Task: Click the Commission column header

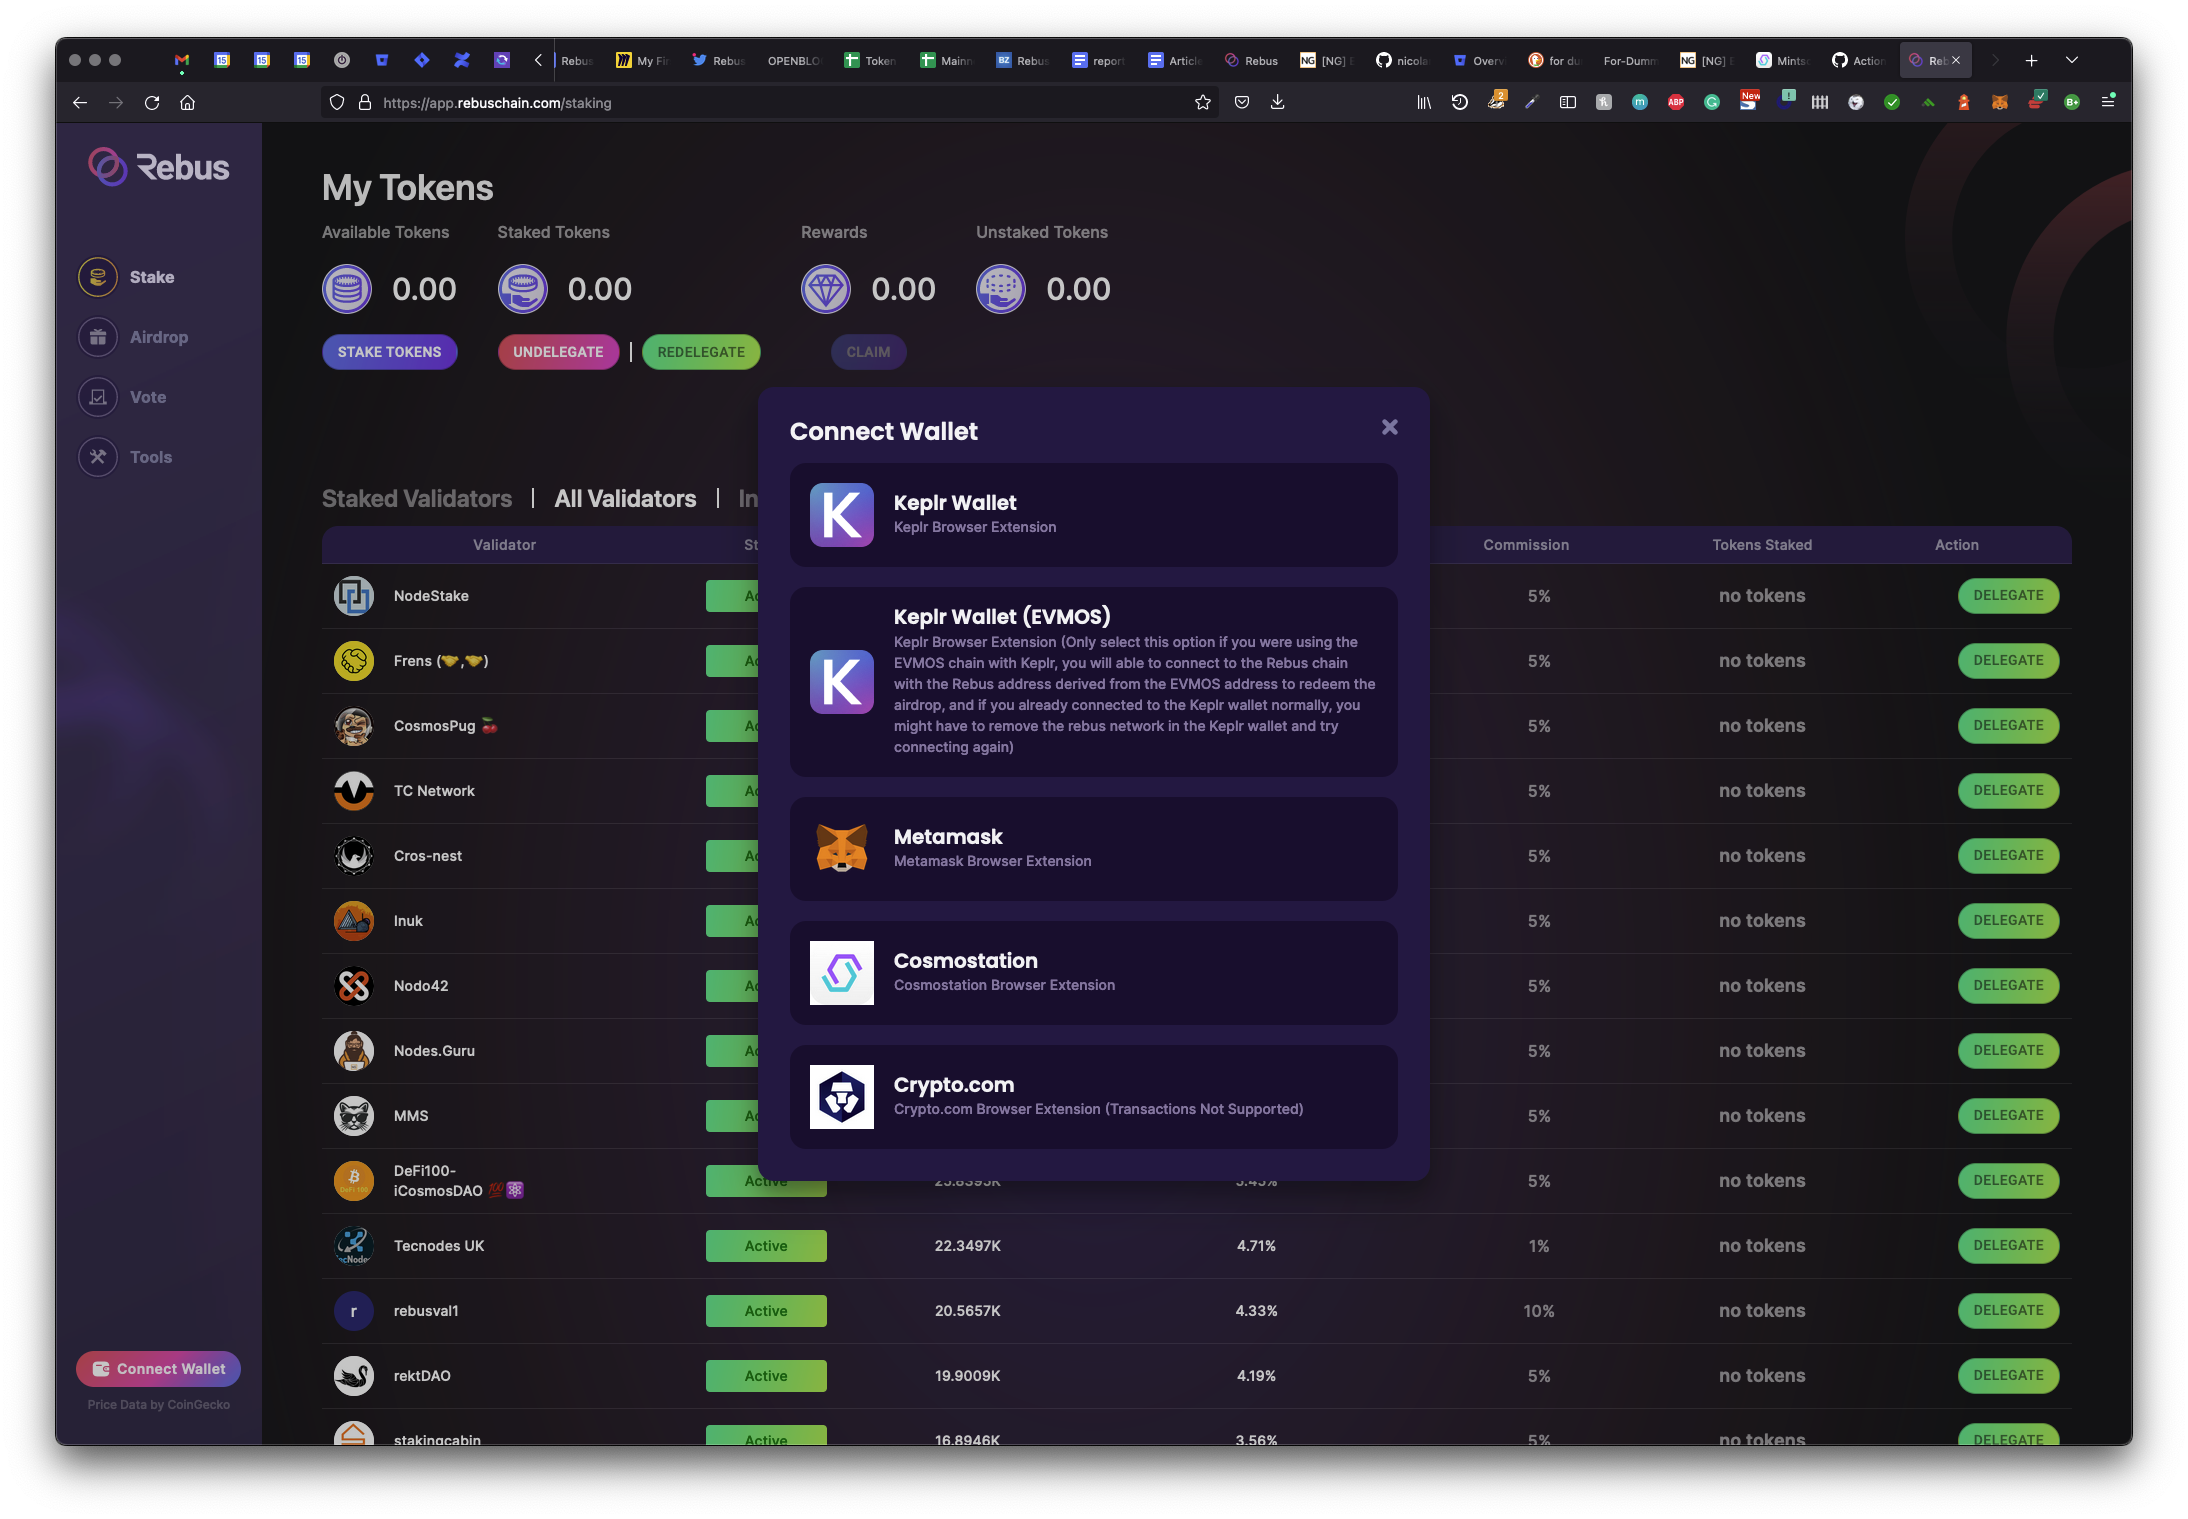Action: 1526,545
